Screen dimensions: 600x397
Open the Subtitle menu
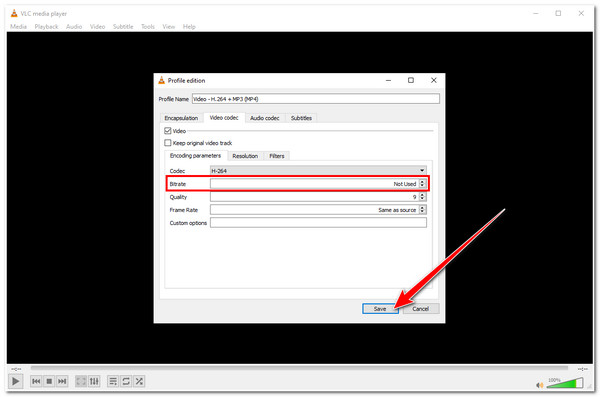coord(123,26)
